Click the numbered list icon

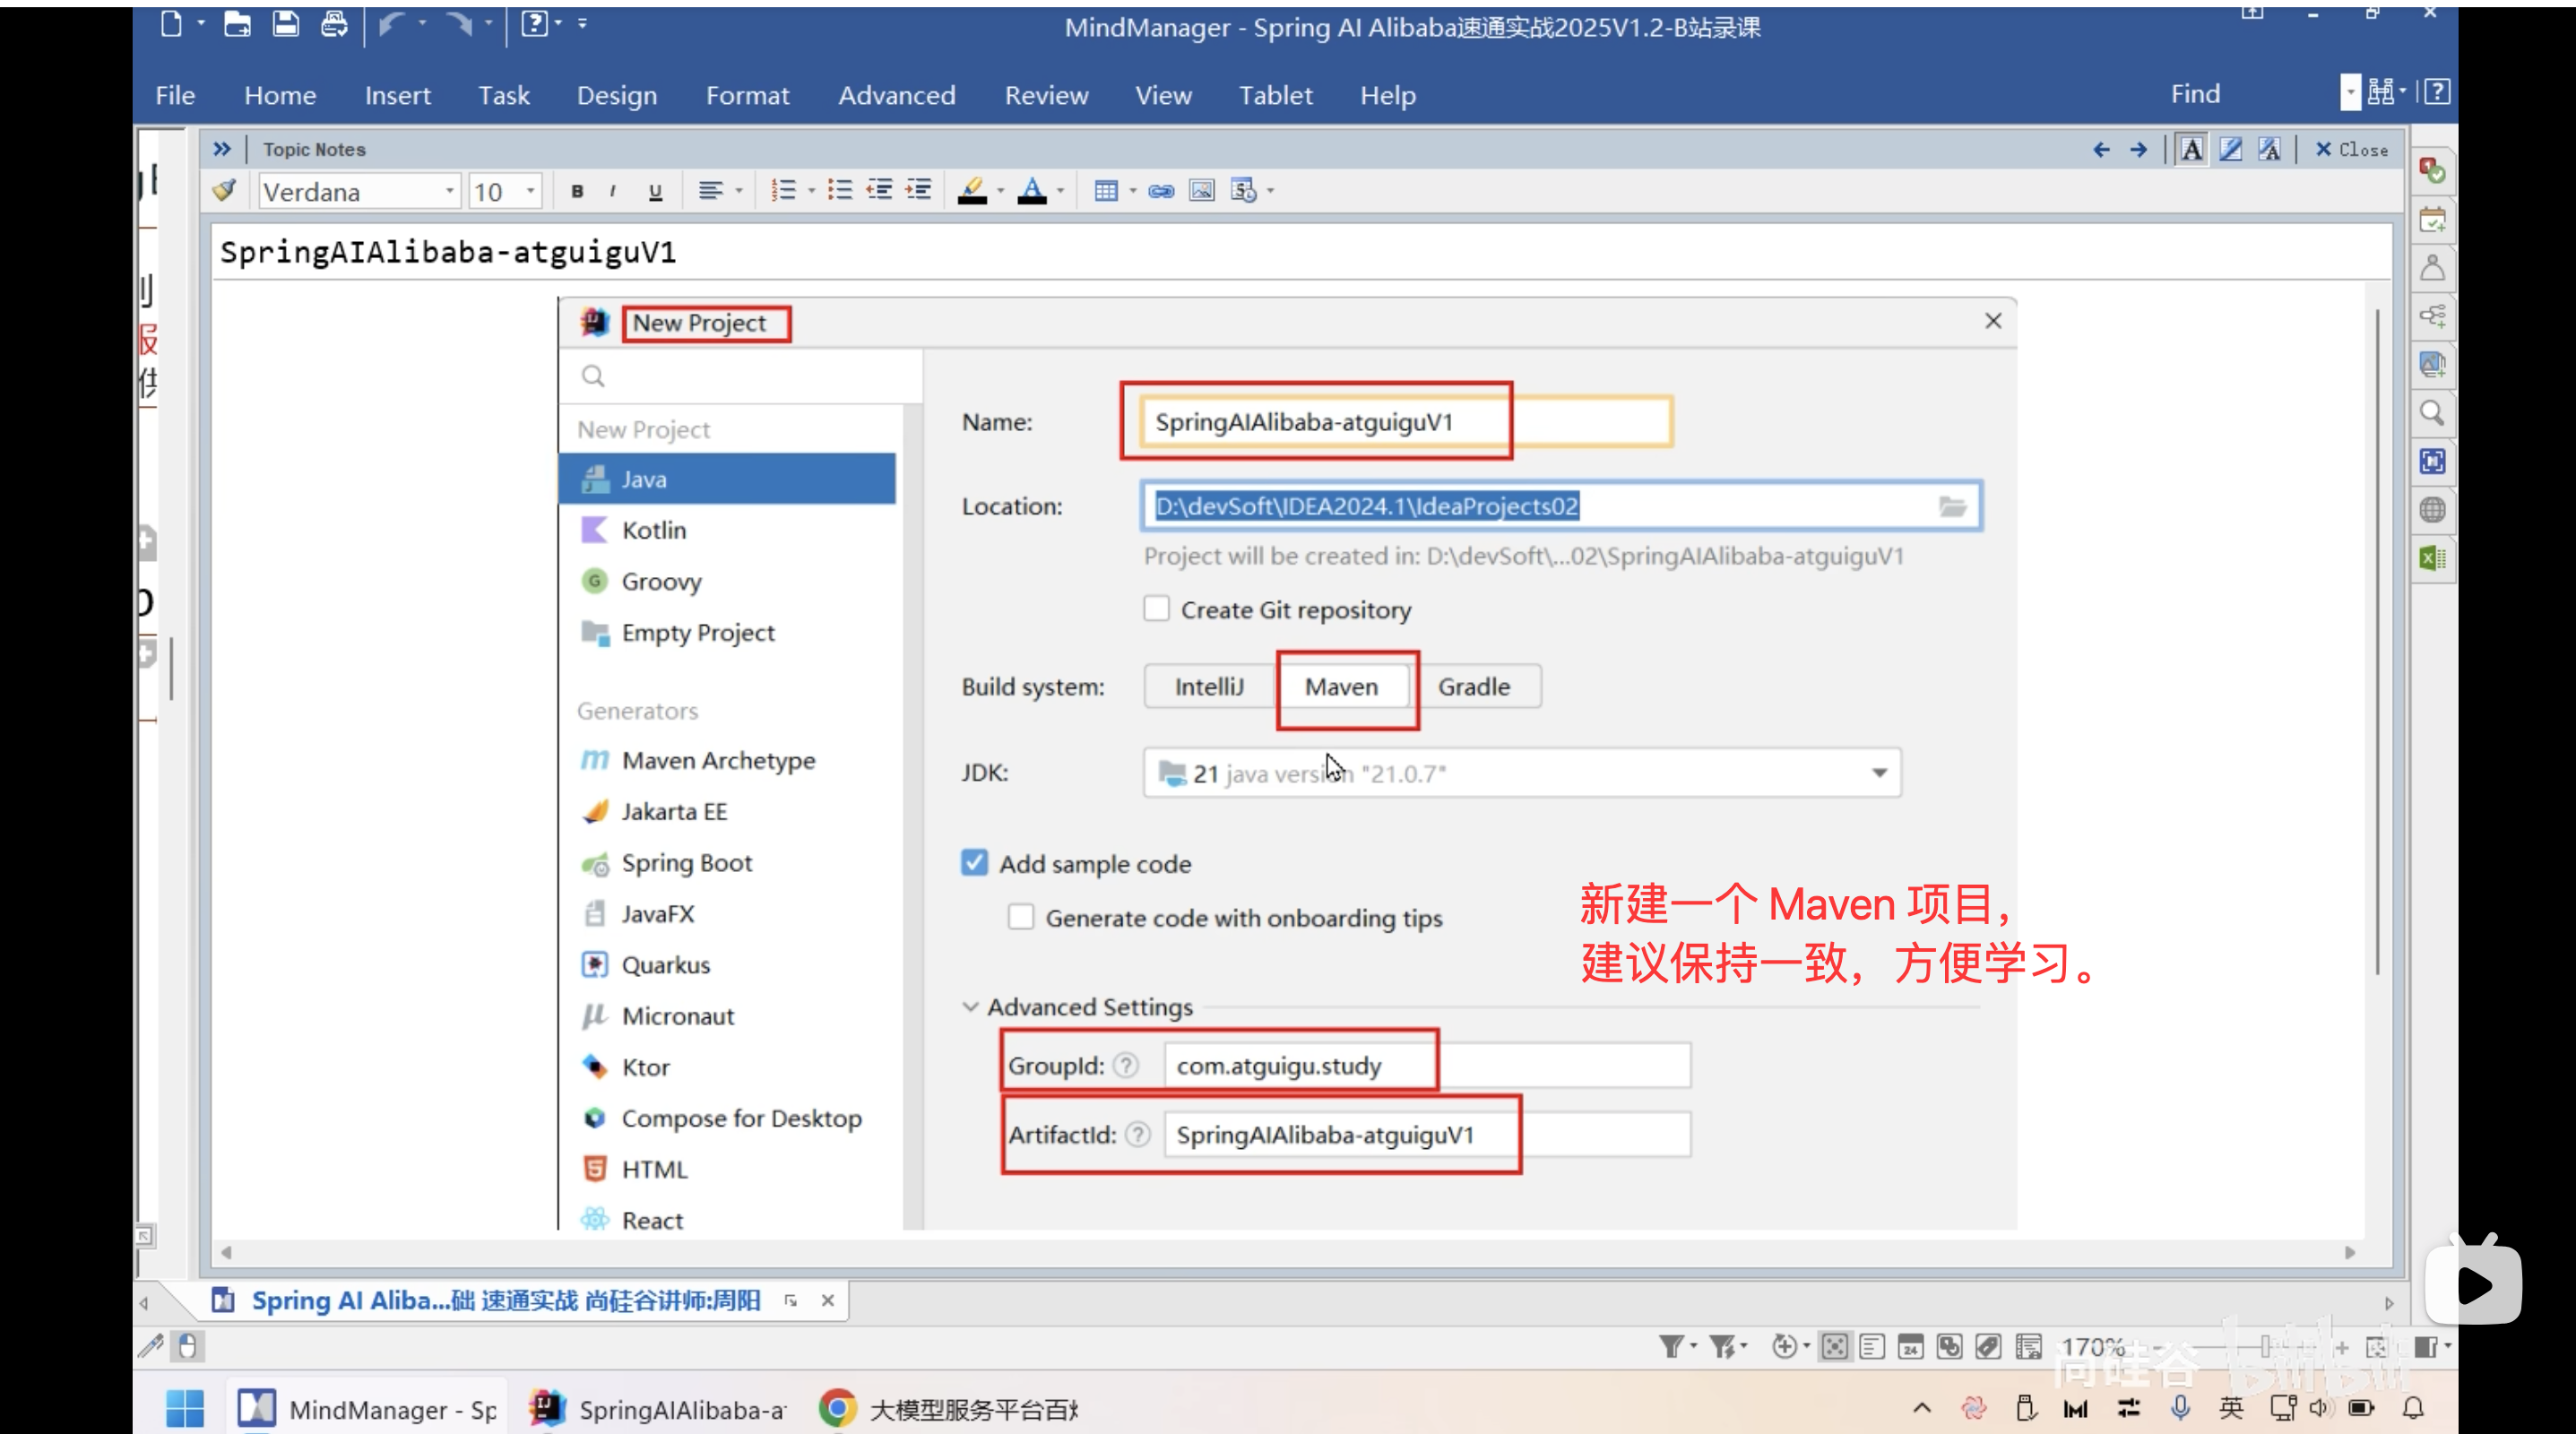(x=783, y=191)
